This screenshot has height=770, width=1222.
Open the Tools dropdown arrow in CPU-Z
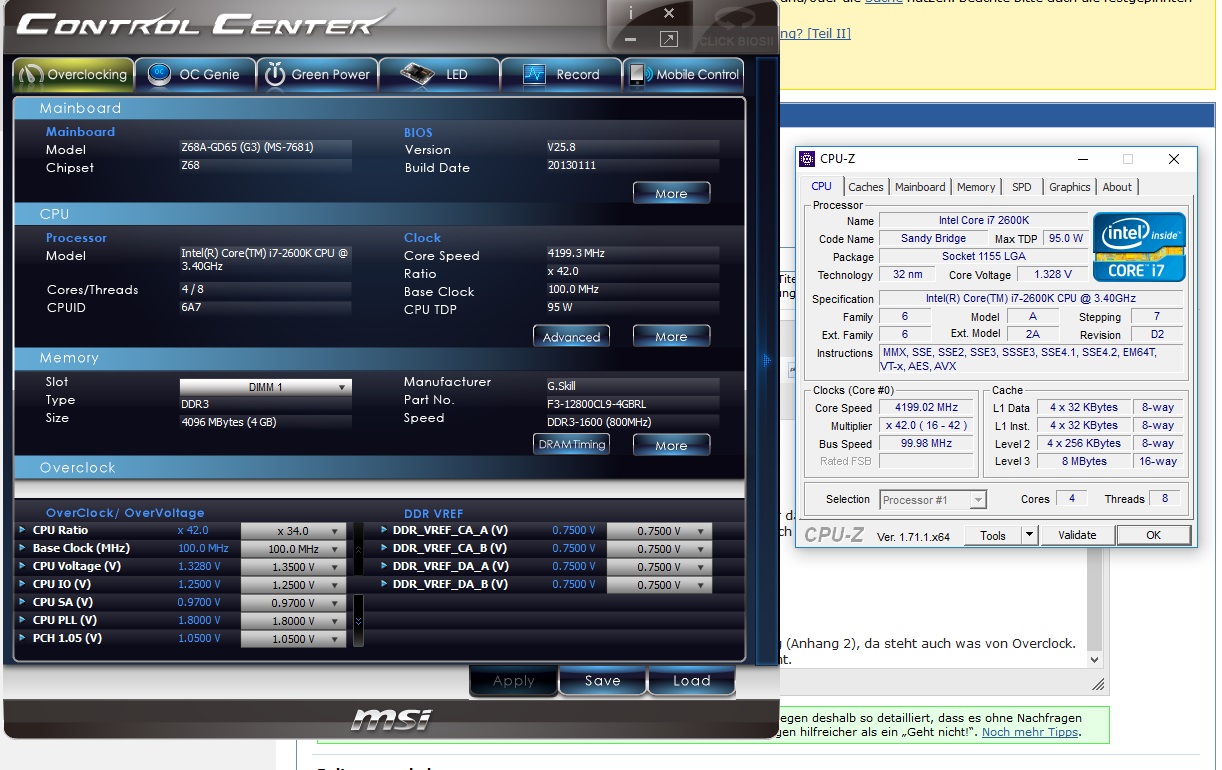point(1030,535)
